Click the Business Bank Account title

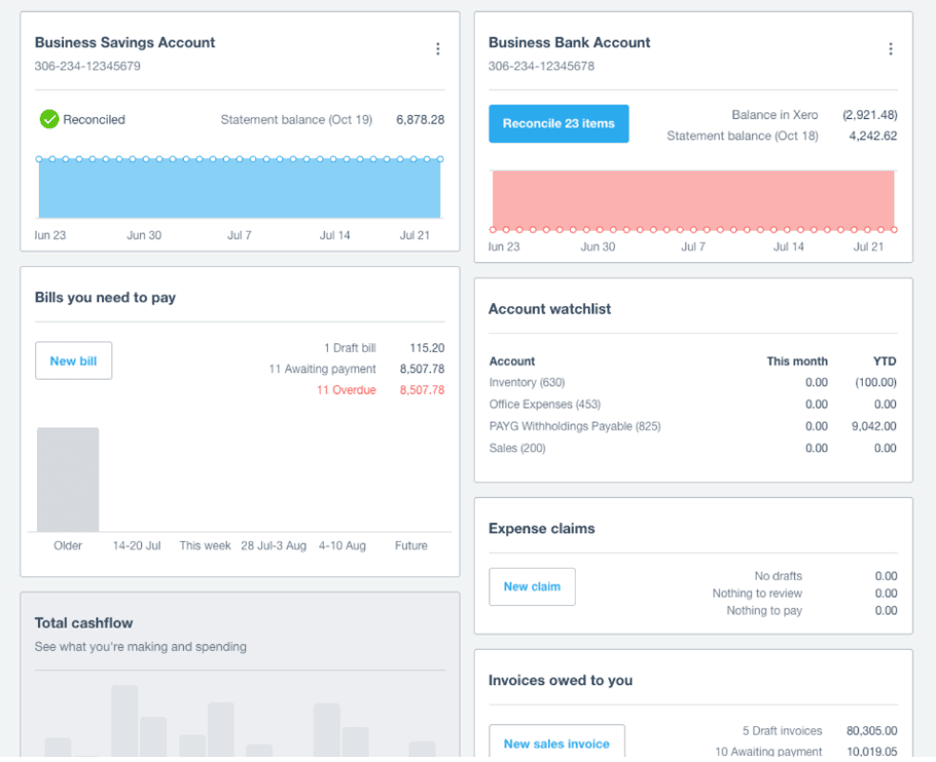pos(569,42)
